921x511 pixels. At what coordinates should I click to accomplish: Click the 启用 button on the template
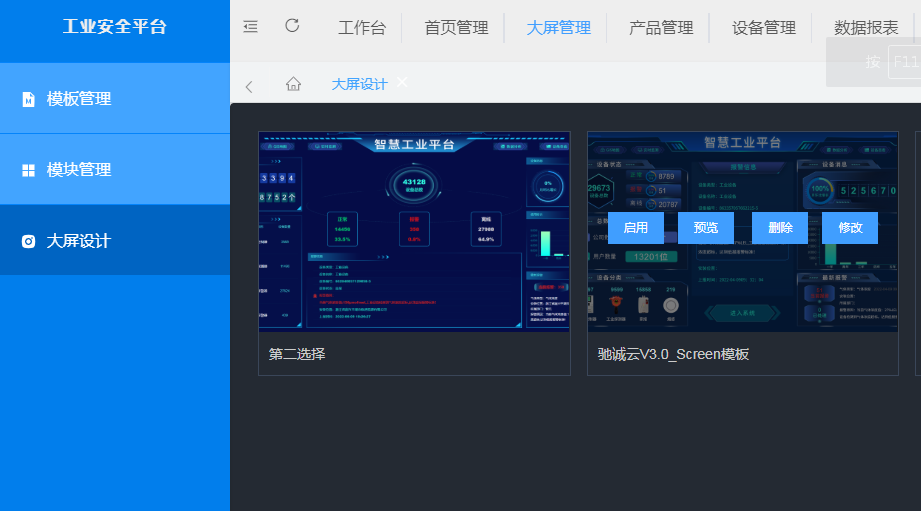coord(636,228)
